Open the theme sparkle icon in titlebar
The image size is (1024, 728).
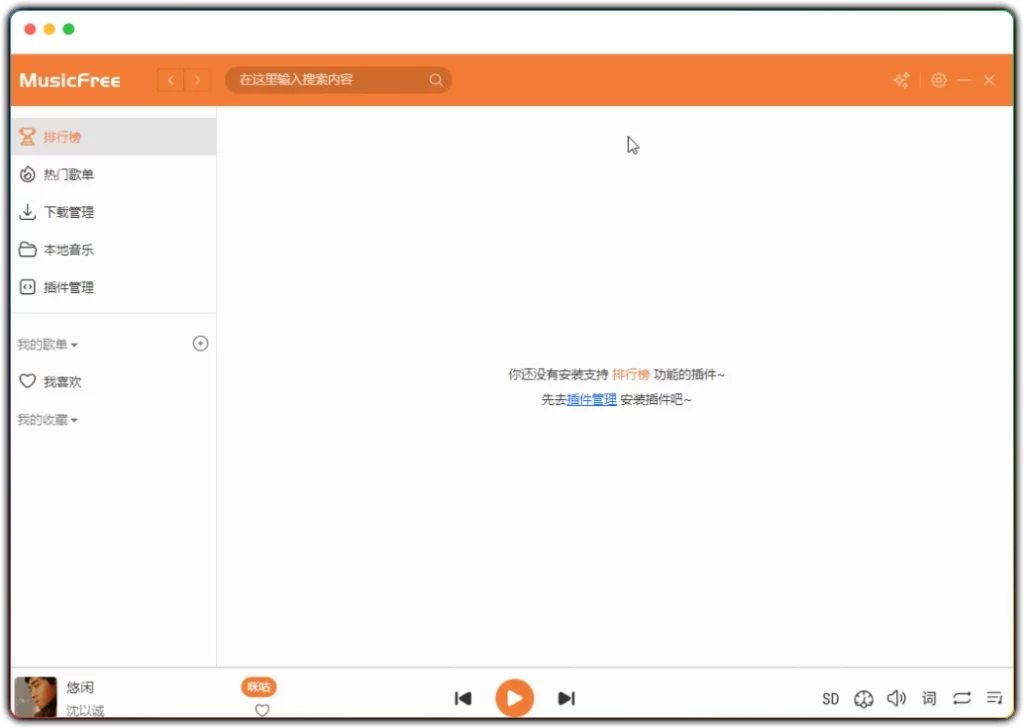[901, 80]
